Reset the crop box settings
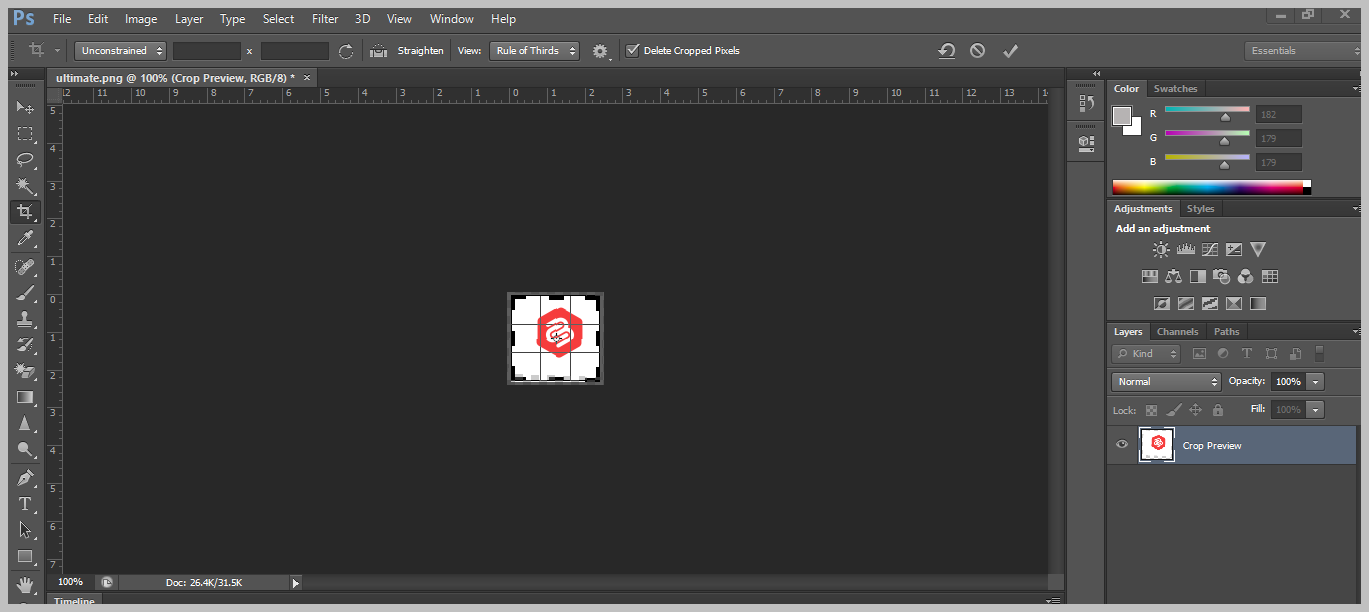Screen dimensions: 1369x612 coord(946,51)
